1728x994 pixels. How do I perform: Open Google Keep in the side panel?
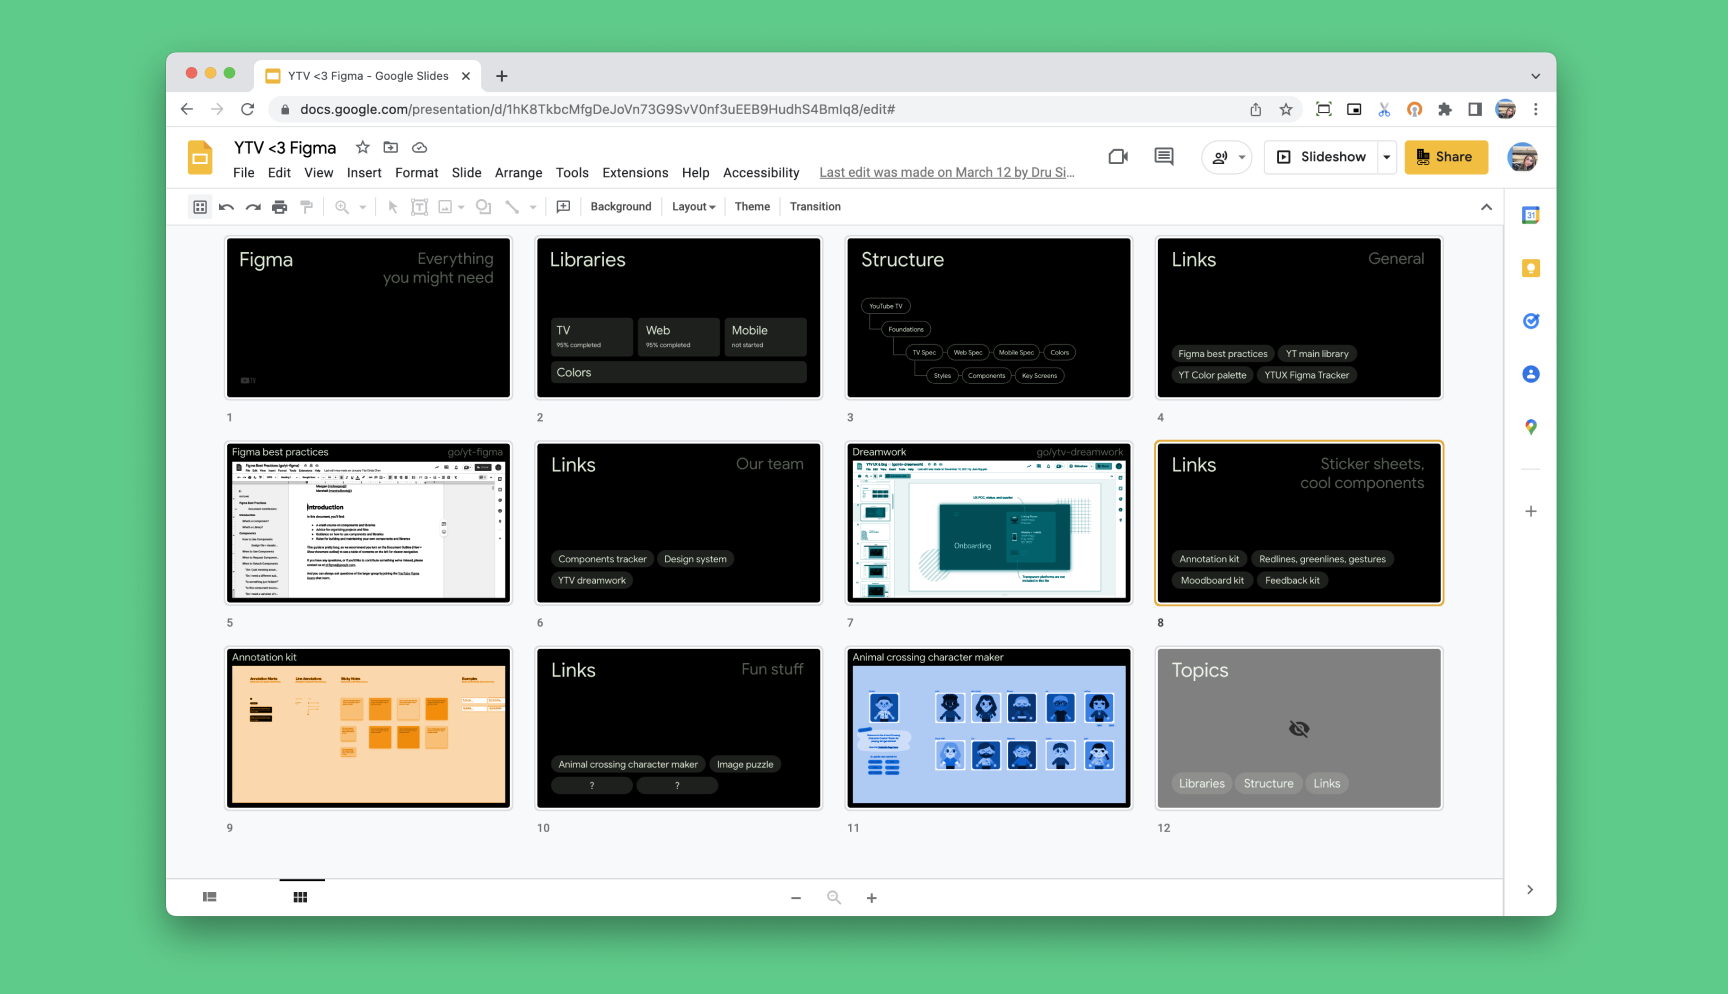(x=1531, y=268)
